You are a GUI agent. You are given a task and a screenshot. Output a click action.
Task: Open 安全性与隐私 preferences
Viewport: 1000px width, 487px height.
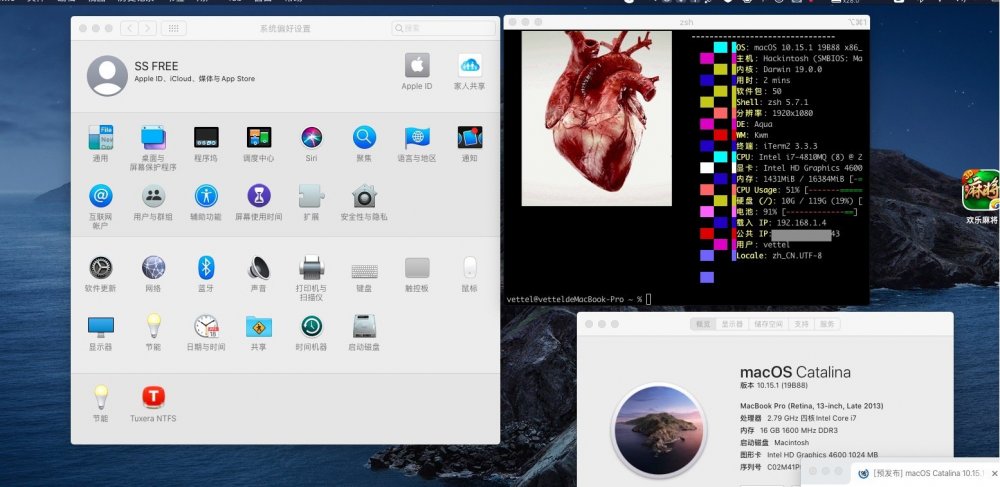pos(364,196)
